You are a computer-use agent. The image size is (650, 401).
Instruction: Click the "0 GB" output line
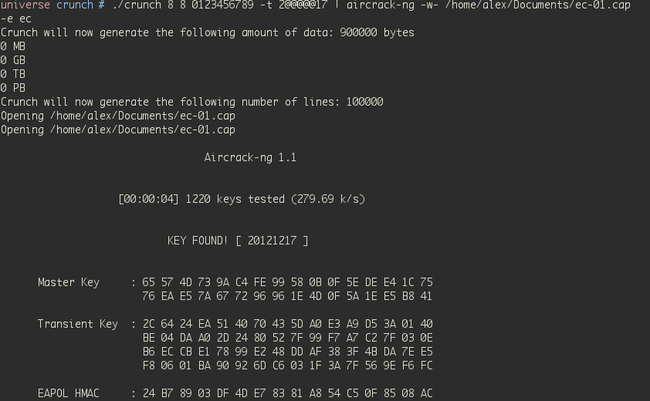pos(13,60)
